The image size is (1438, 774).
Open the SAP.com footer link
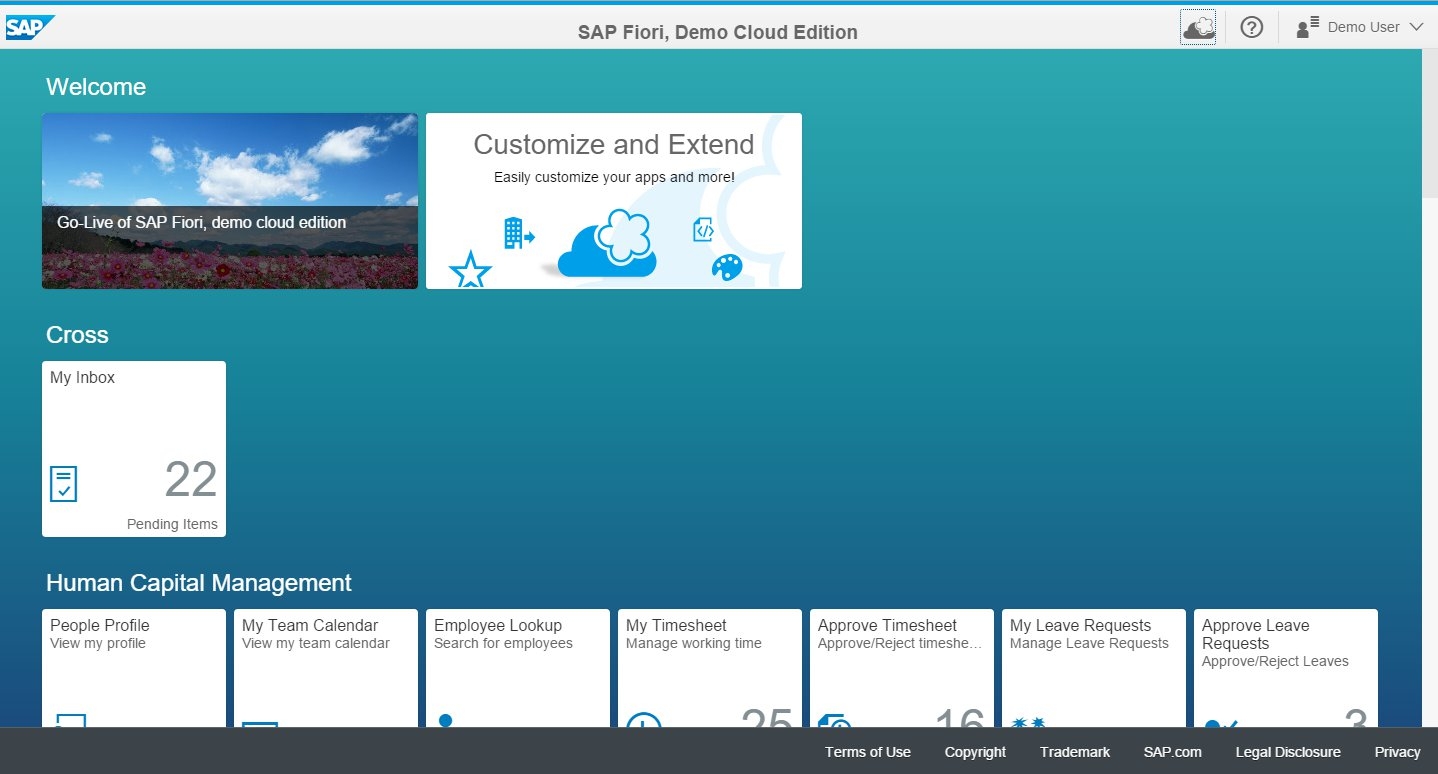tap(1173, 752)
